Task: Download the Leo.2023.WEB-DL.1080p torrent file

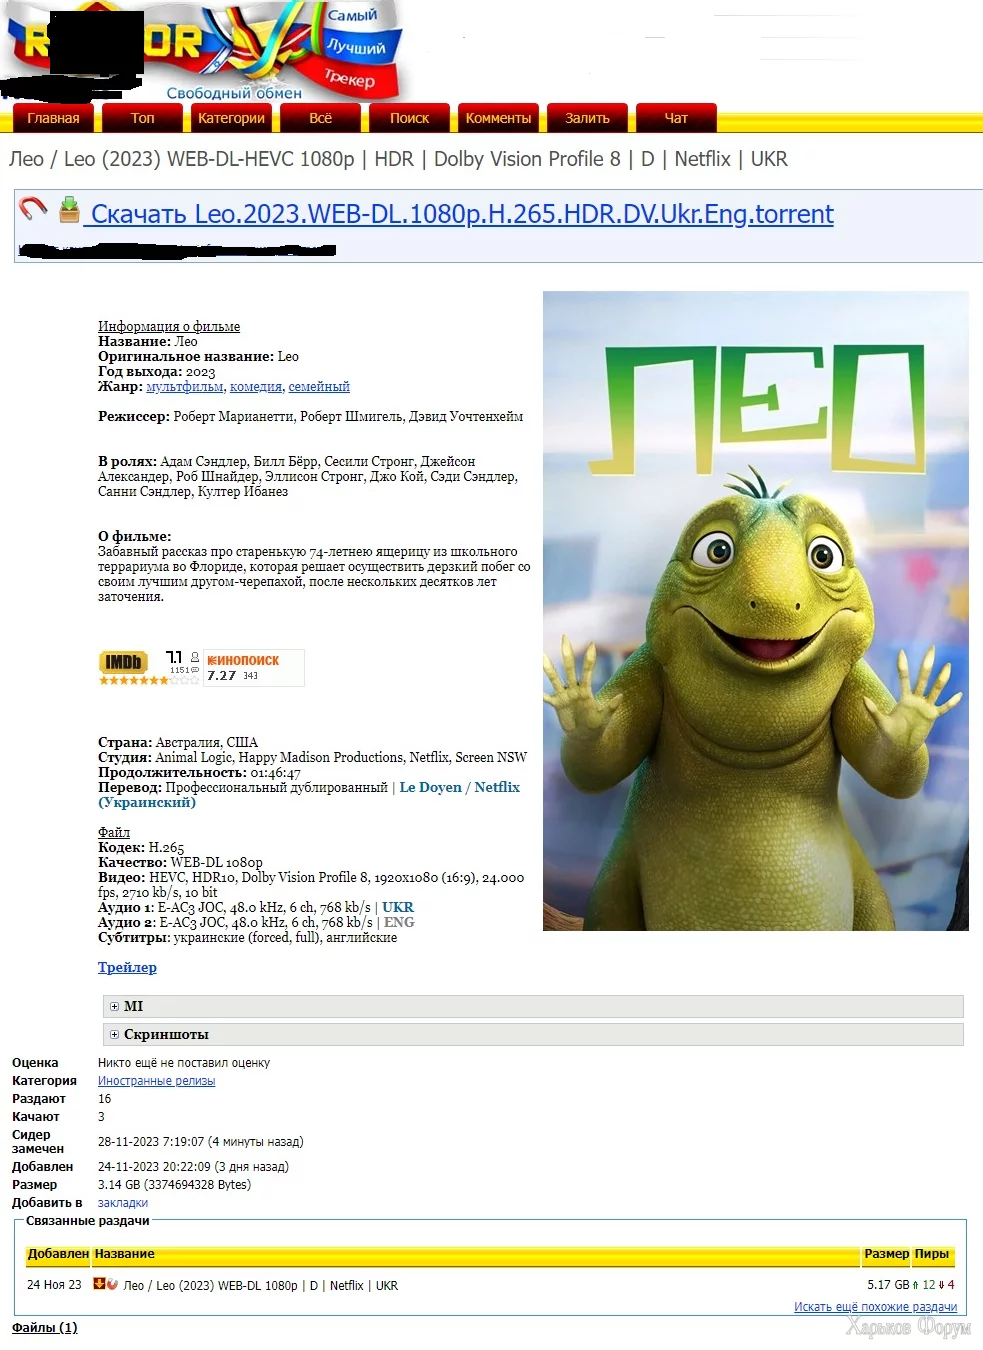Action: click(x=461, y=213)
